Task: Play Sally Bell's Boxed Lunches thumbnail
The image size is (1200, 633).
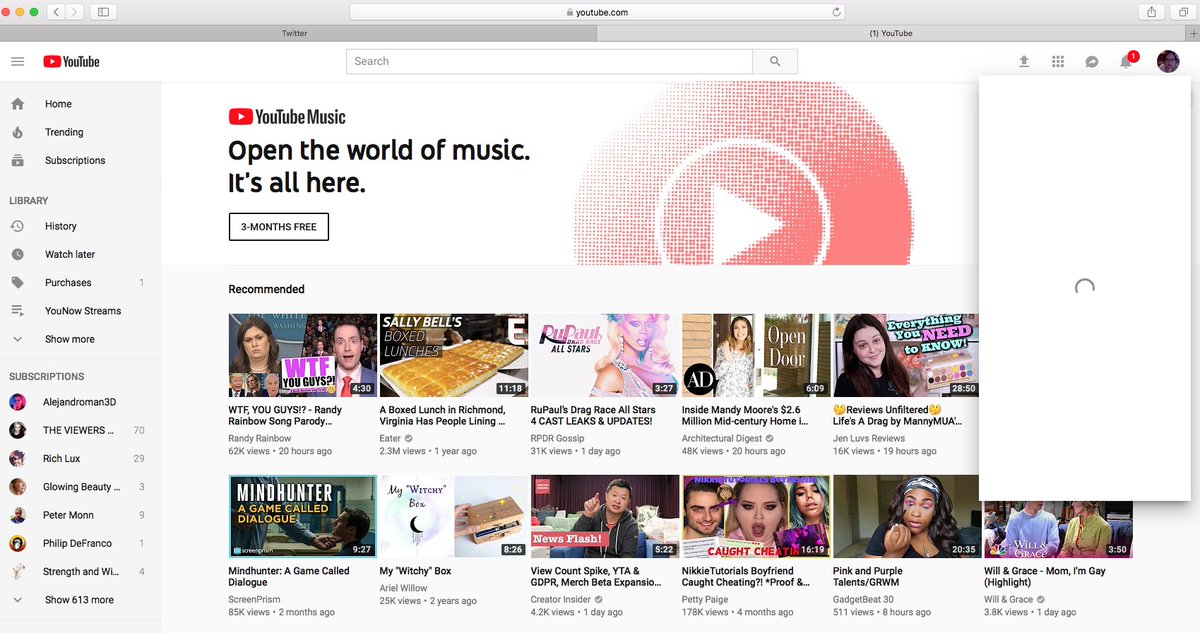Action: (454, 356)
